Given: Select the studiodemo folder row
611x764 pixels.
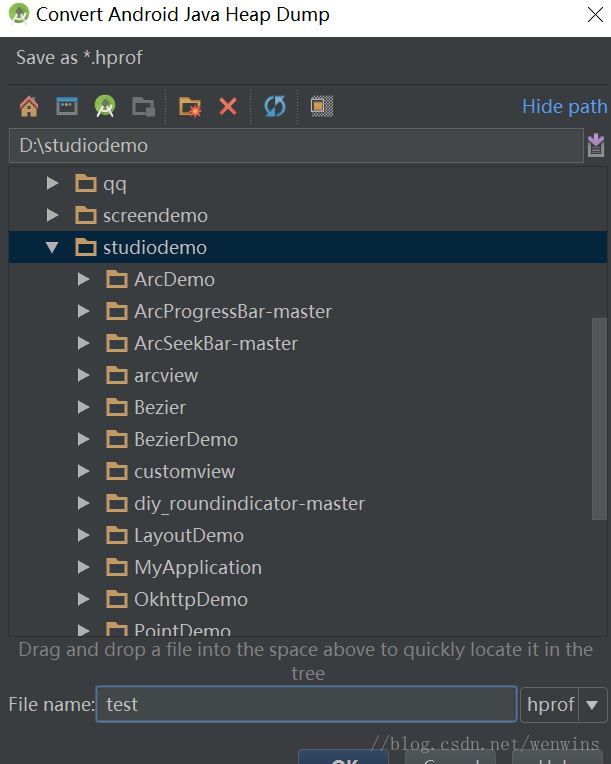Looking at the screenshot, I should coord(308,247).
